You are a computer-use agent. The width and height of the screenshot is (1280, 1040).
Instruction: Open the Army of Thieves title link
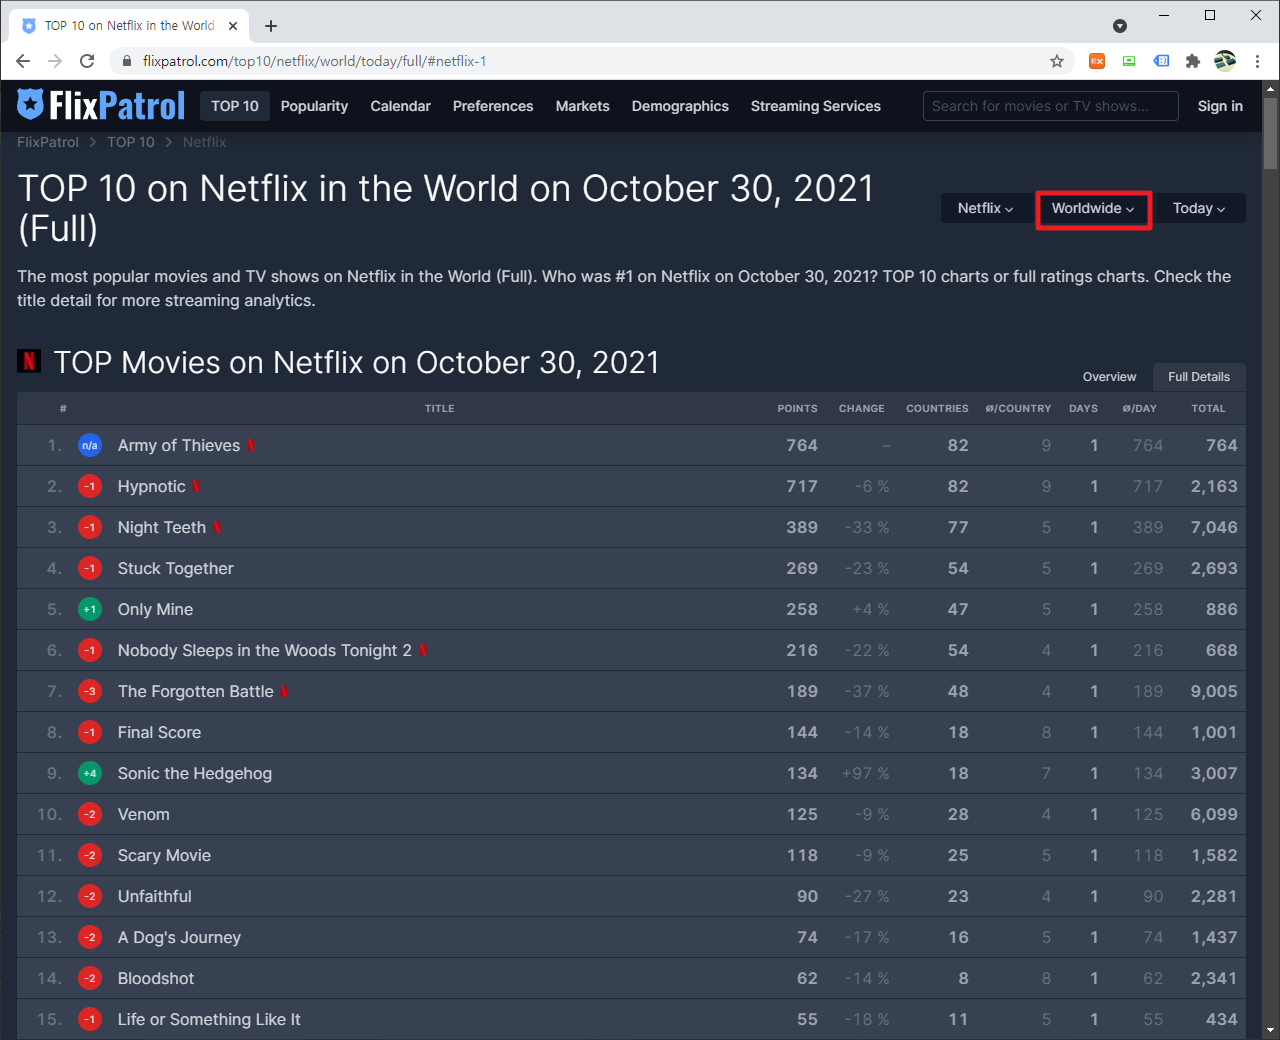tap(179, 445)
